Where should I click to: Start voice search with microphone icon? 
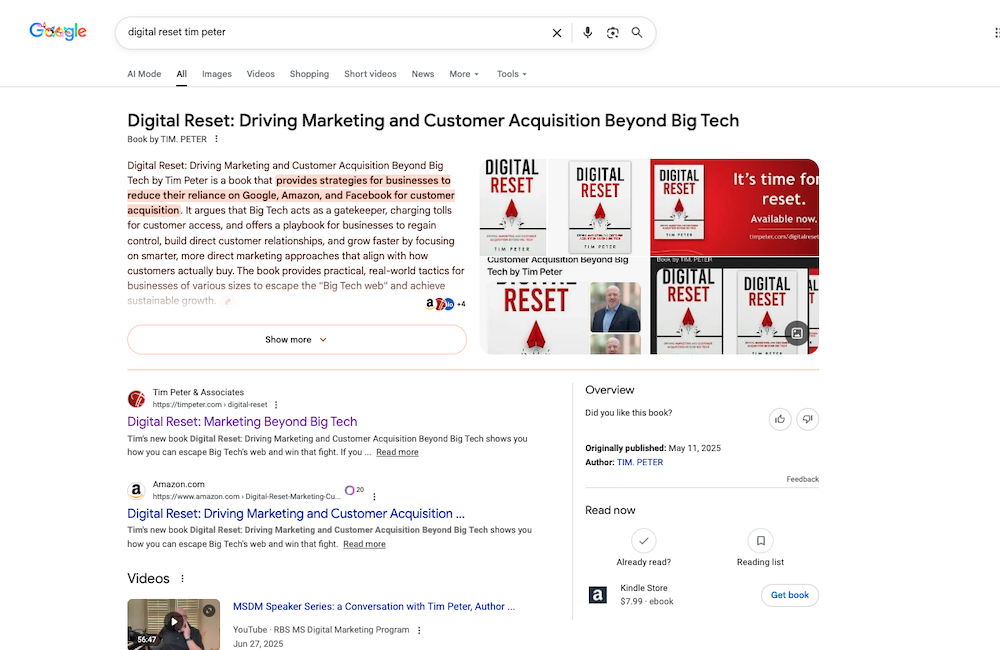coord(587,33)
